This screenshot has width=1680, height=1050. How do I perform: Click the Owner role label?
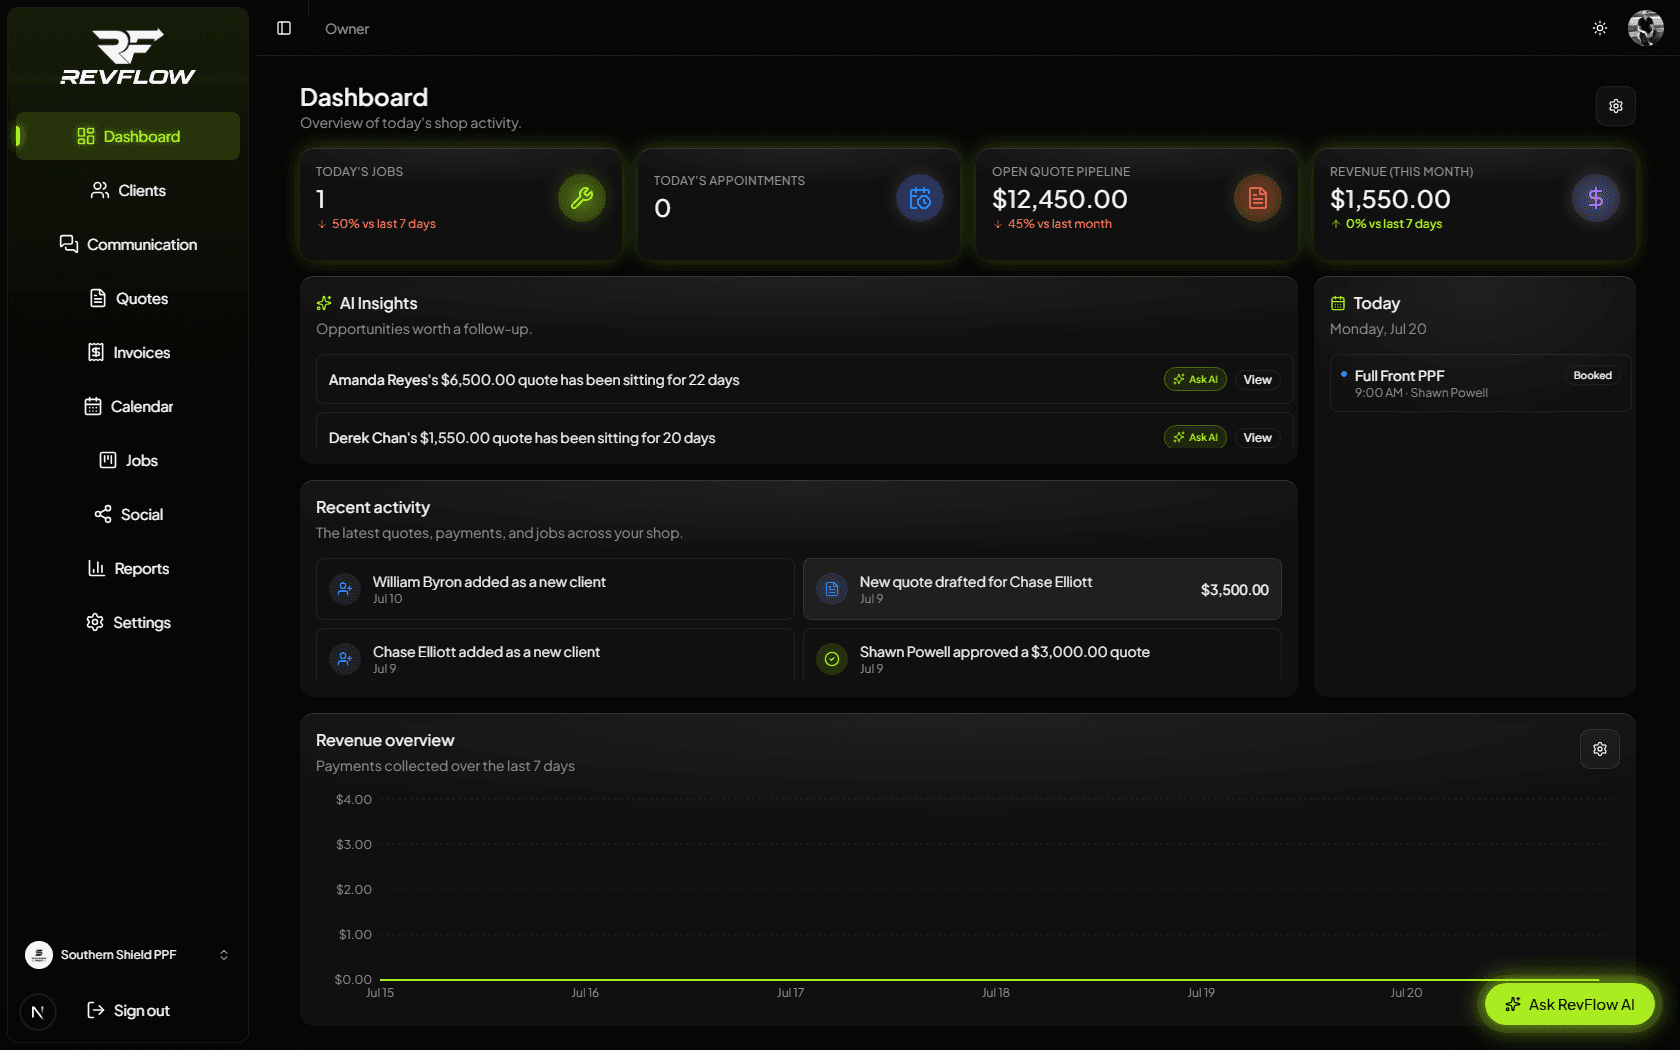coord(347,29)
